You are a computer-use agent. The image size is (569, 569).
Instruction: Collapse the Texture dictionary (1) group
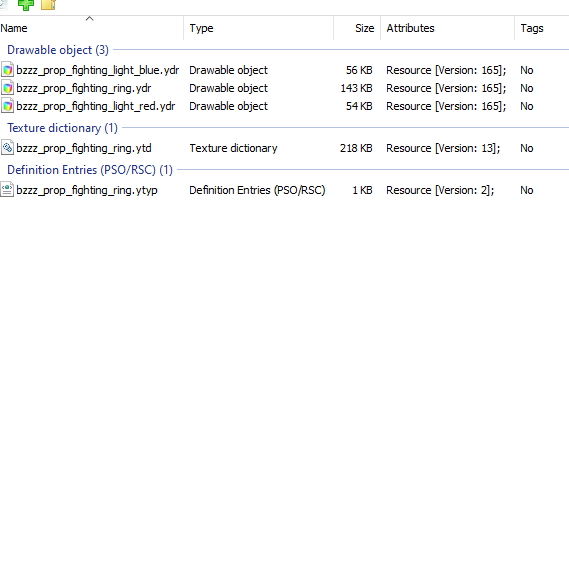(x=62, y=128)
